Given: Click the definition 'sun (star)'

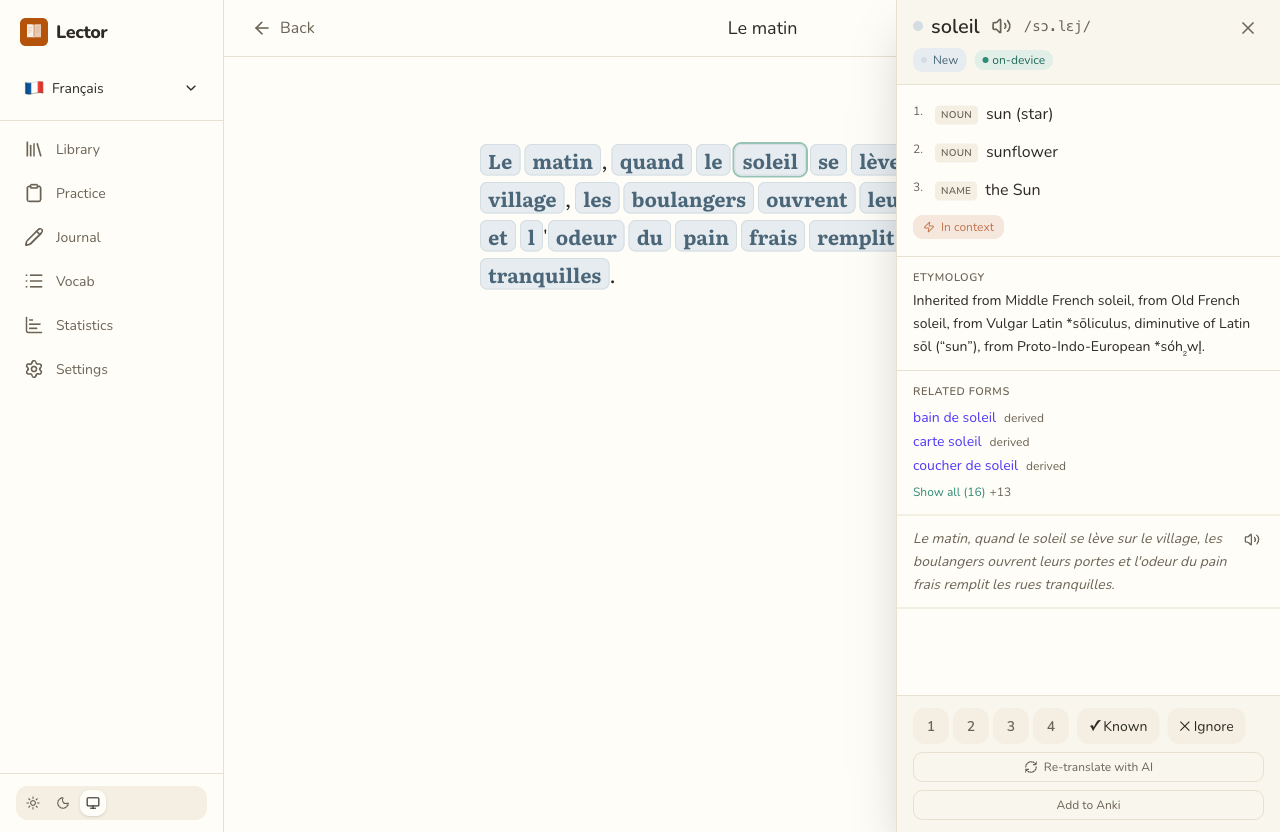Looking at the screenshot, I should click(x=1019, y=114).
